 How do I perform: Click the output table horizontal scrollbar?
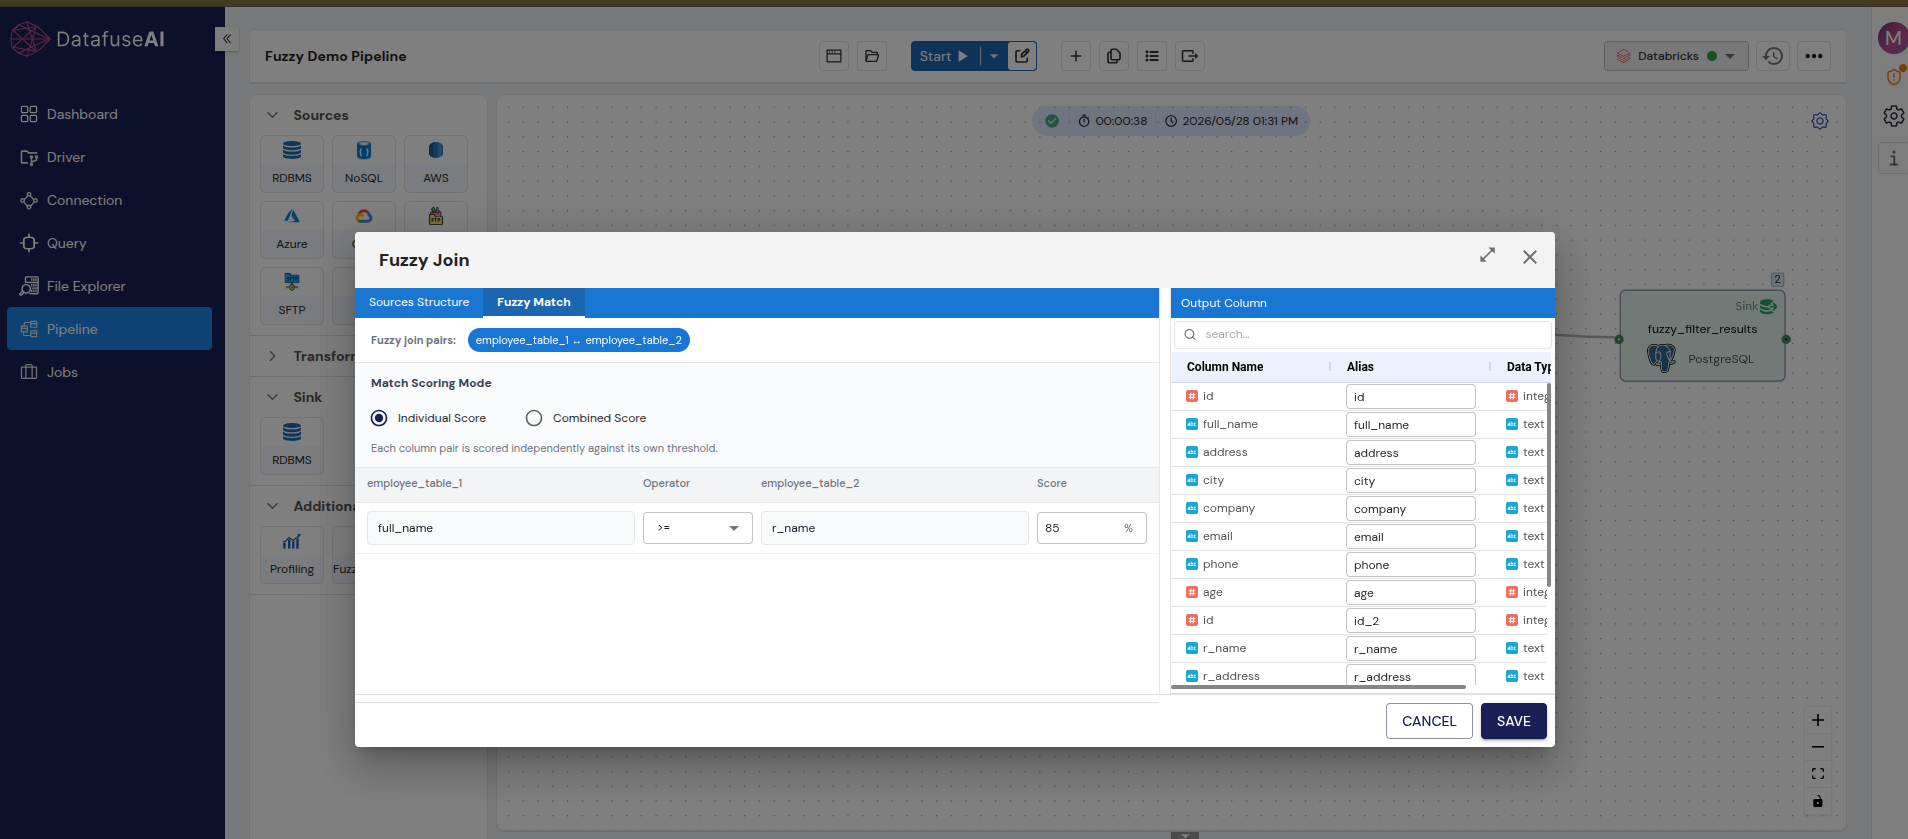tap(1318, 687)
